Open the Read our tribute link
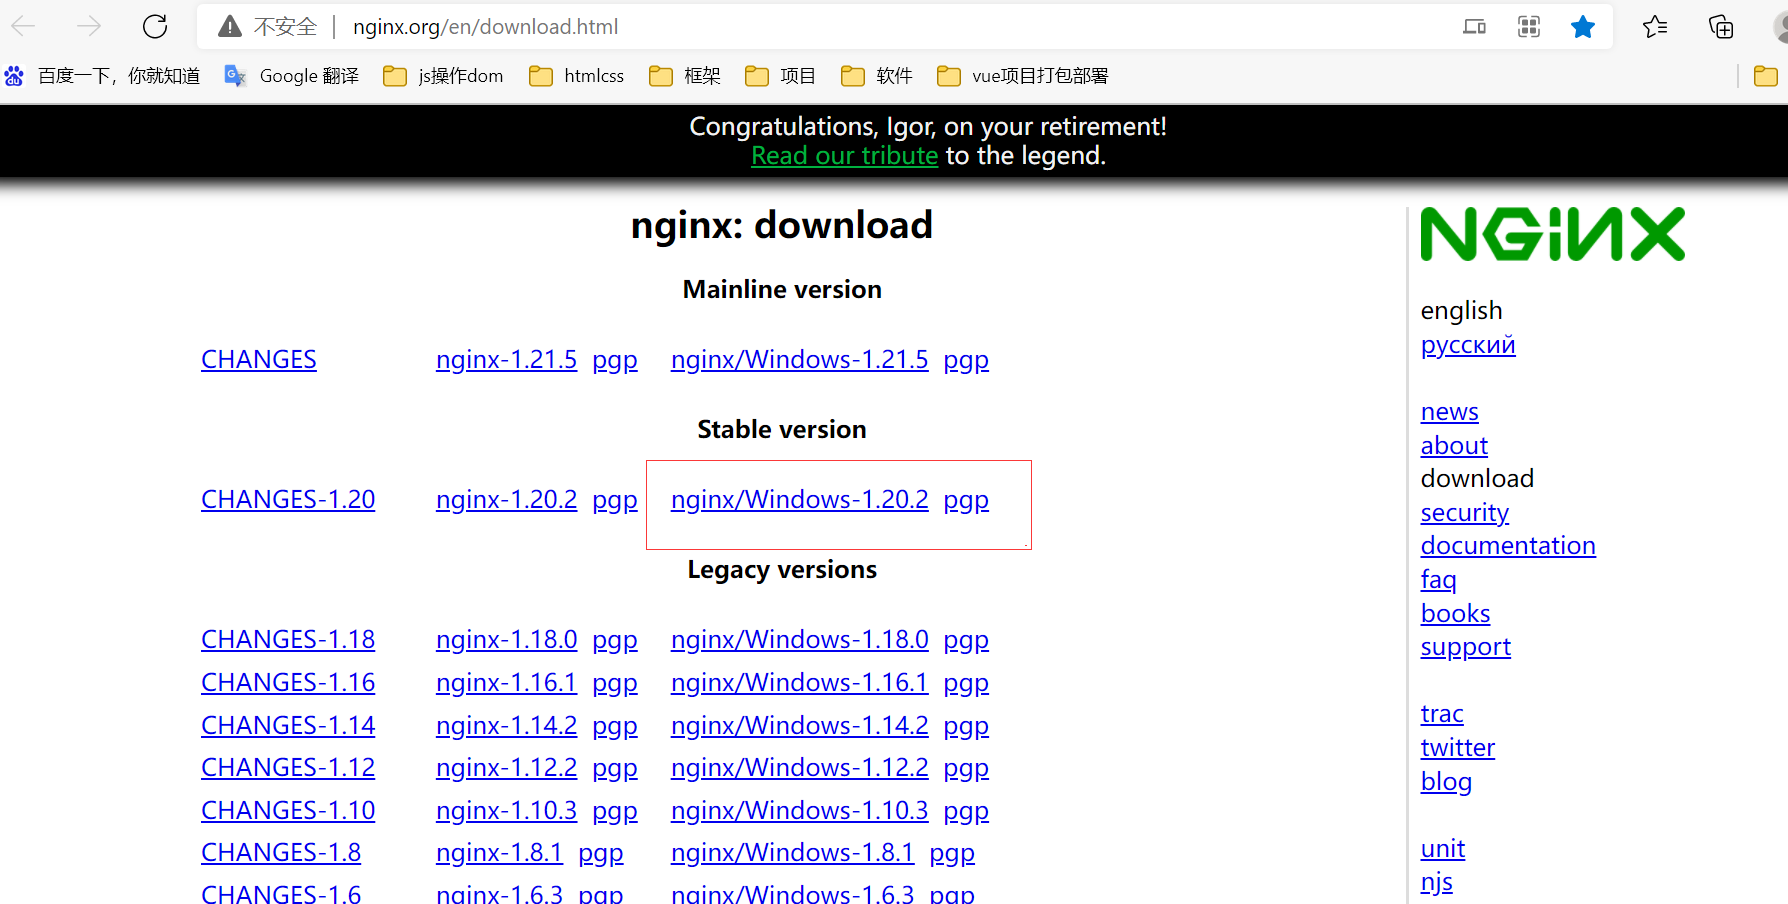Screen dimensions: 1788x904 (x=844, y=156)
